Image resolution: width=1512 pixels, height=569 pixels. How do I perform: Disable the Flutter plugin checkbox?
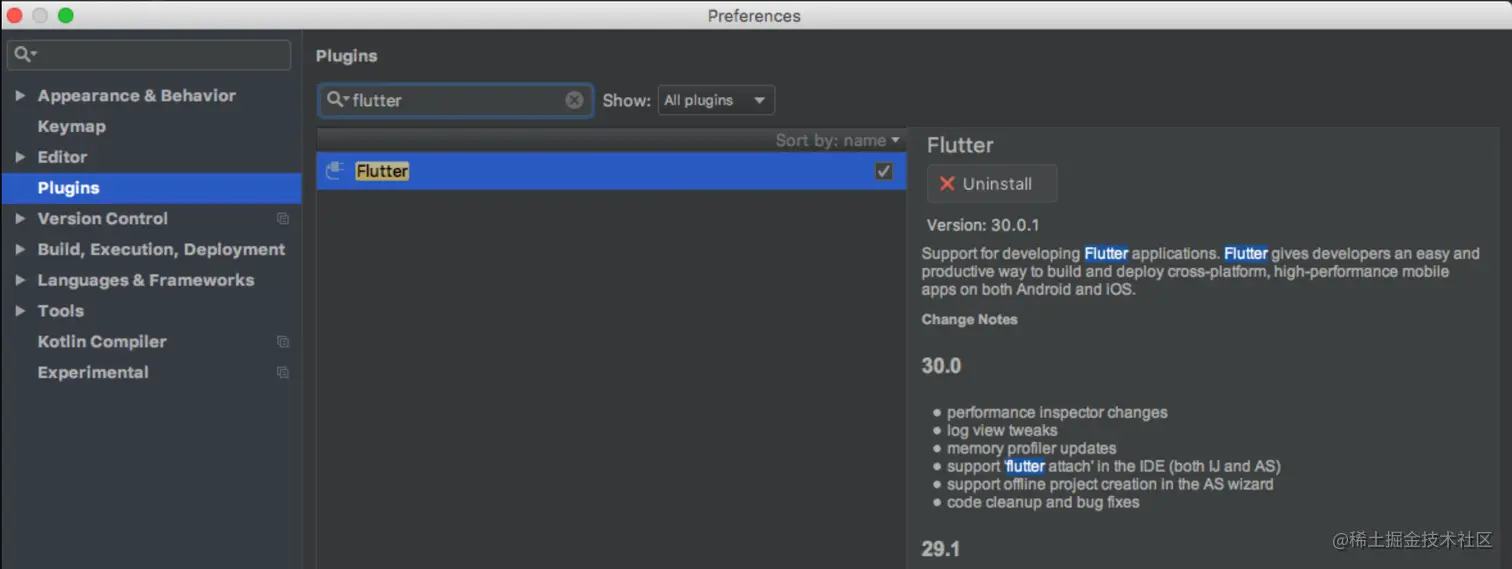click(x=883, y=171)
